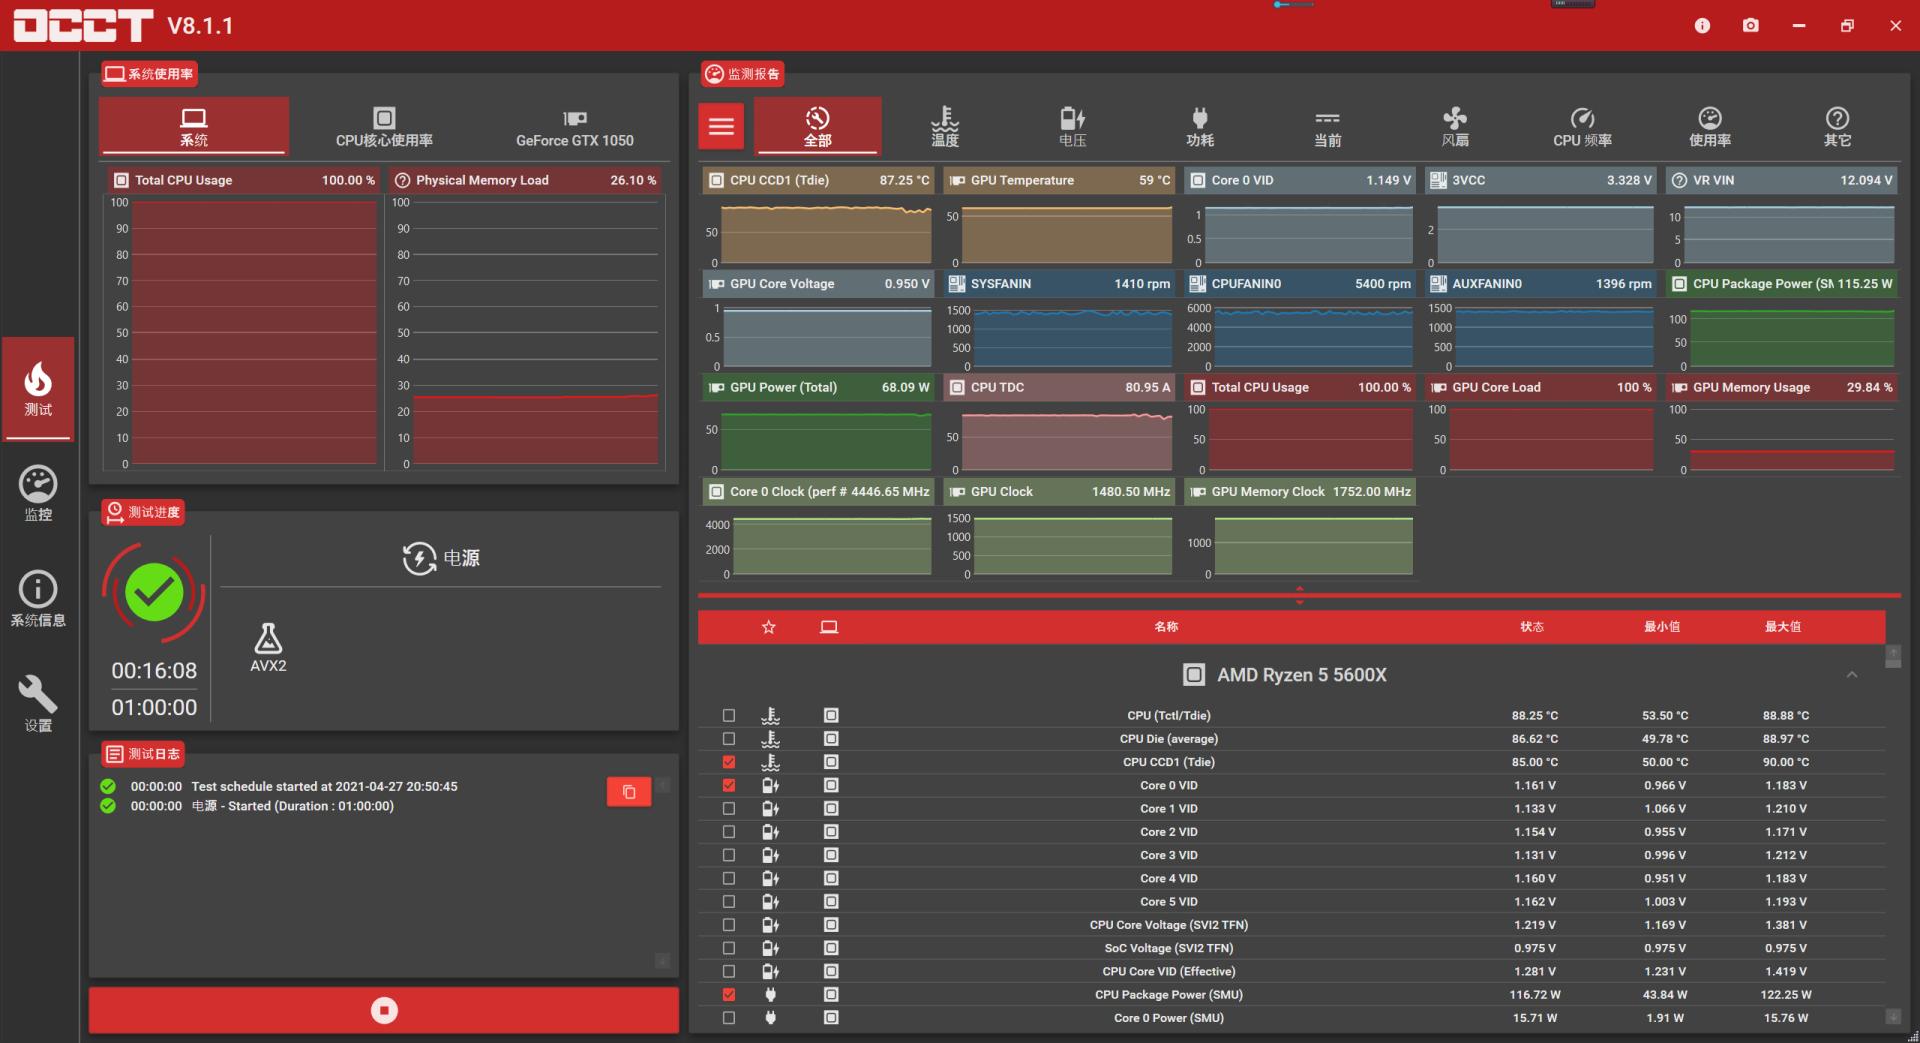The height and width of the screenshot is (1043, 1920).
Task: Click the screenshot camera icon
Action: 1750,26
